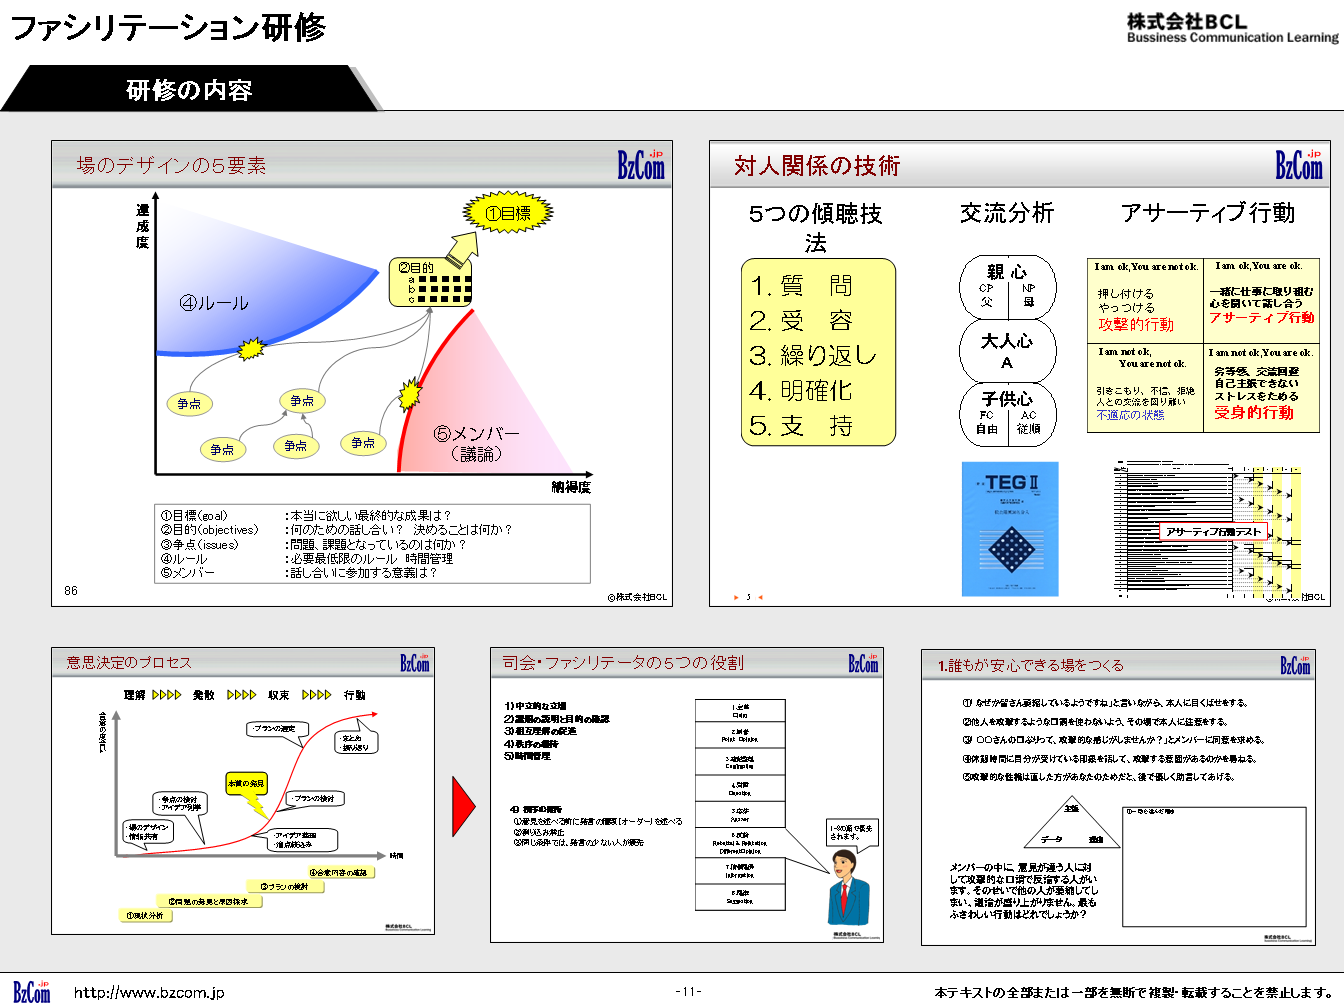Open the 誰もが安心できる場をつくる slide
Image resolution: width=1344 pixels, height=1008 pixels.
pos(1118,797)
